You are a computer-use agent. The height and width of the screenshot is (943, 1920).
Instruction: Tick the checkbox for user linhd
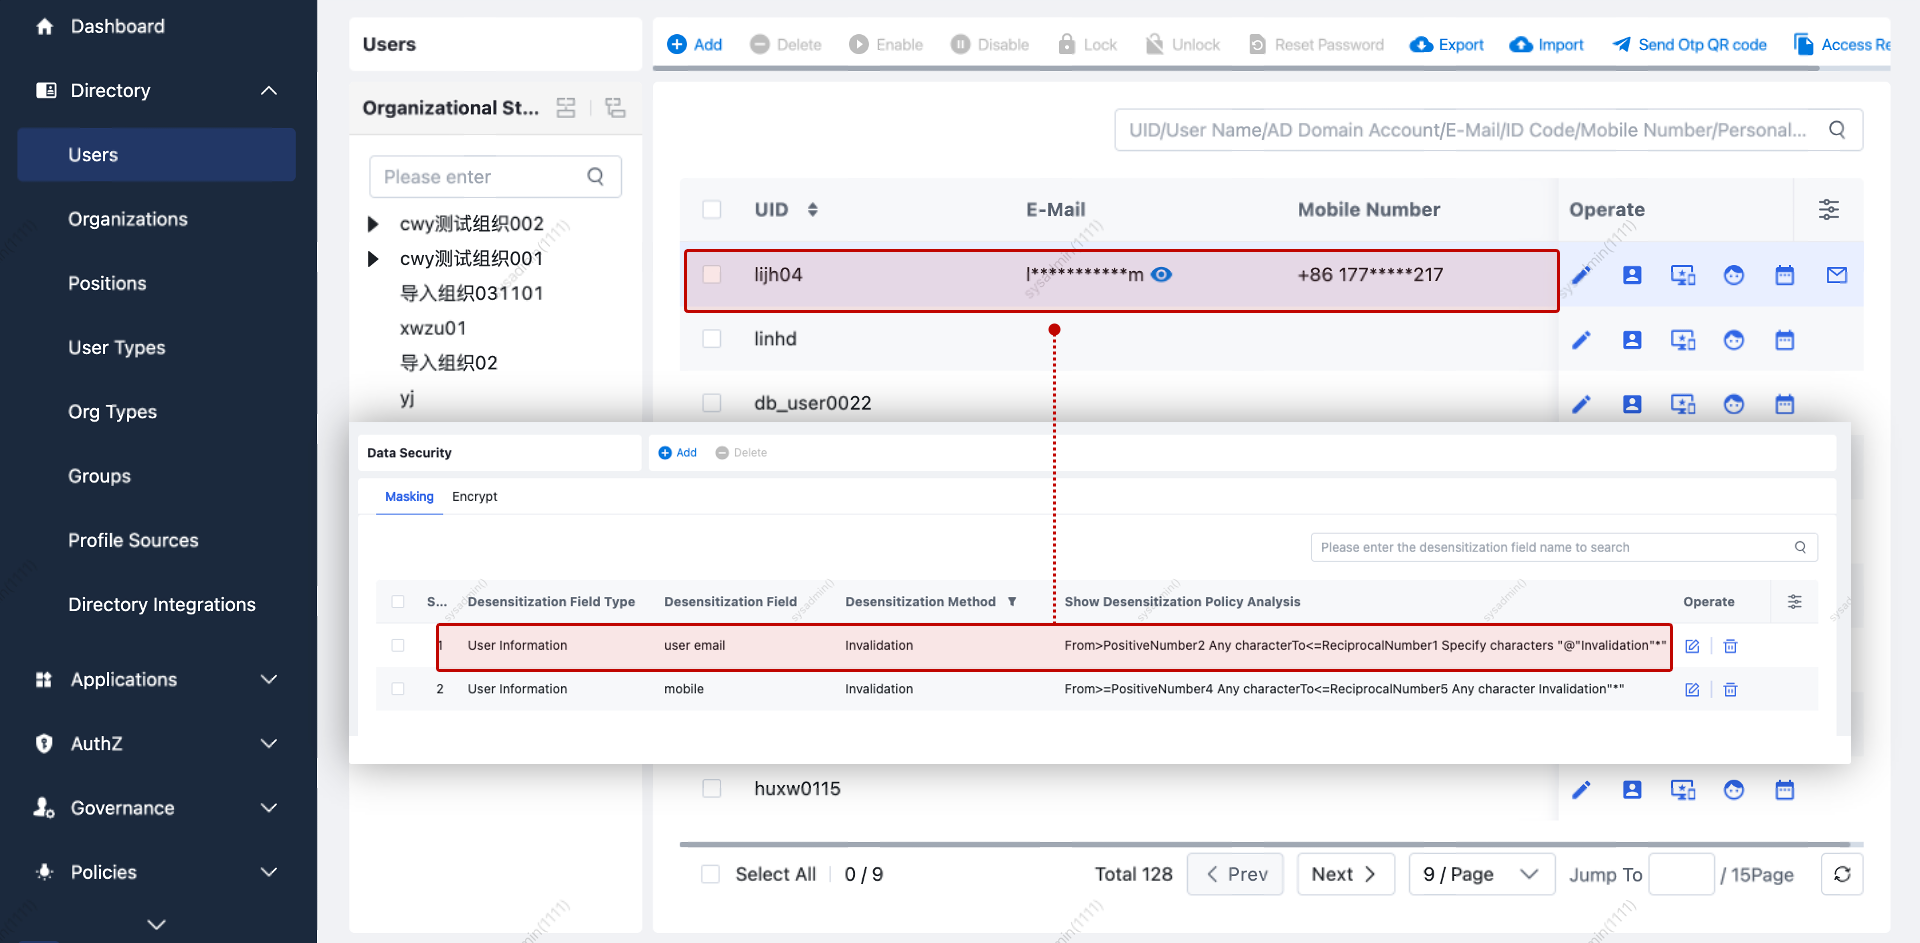click(712, 339)
